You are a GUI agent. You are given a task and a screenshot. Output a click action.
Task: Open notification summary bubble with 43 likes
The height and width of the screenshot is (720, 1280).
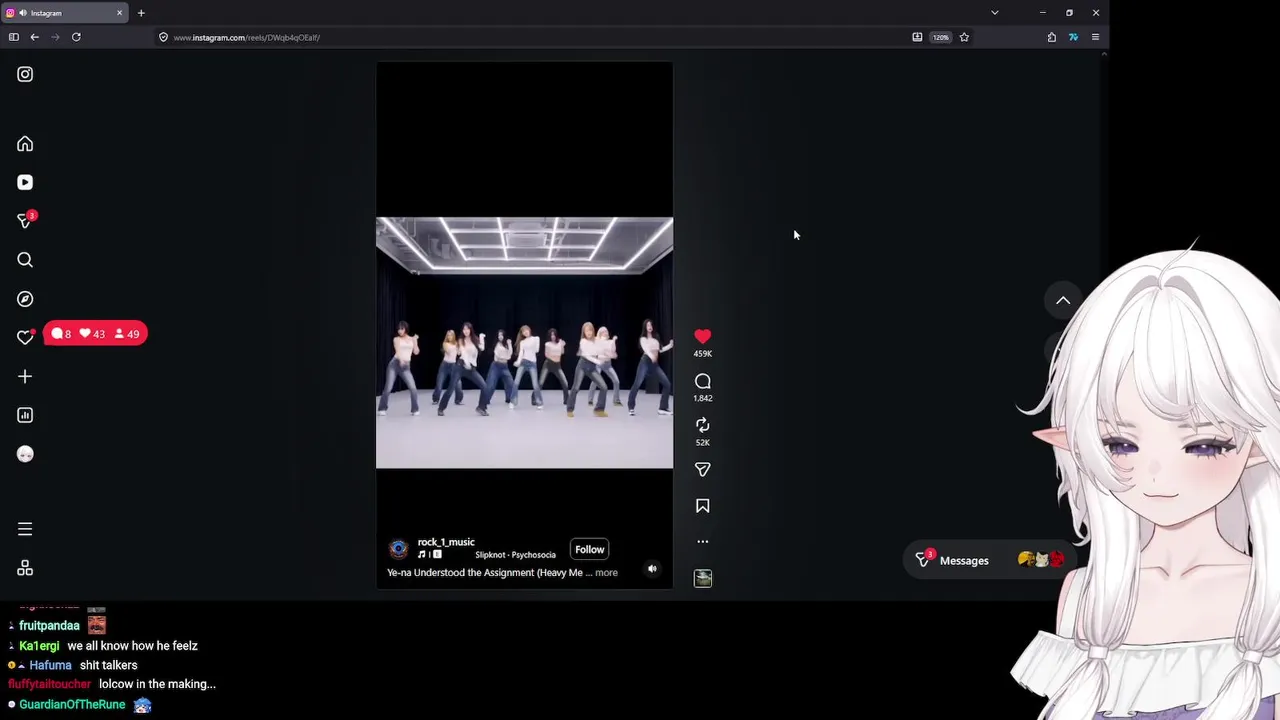click(95, 334)
